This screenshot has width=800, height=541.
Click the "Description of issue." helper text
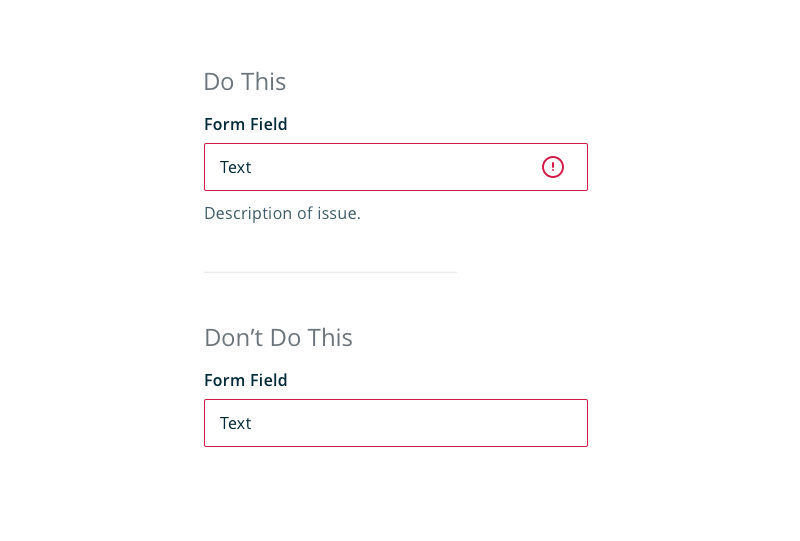[282, 213]
